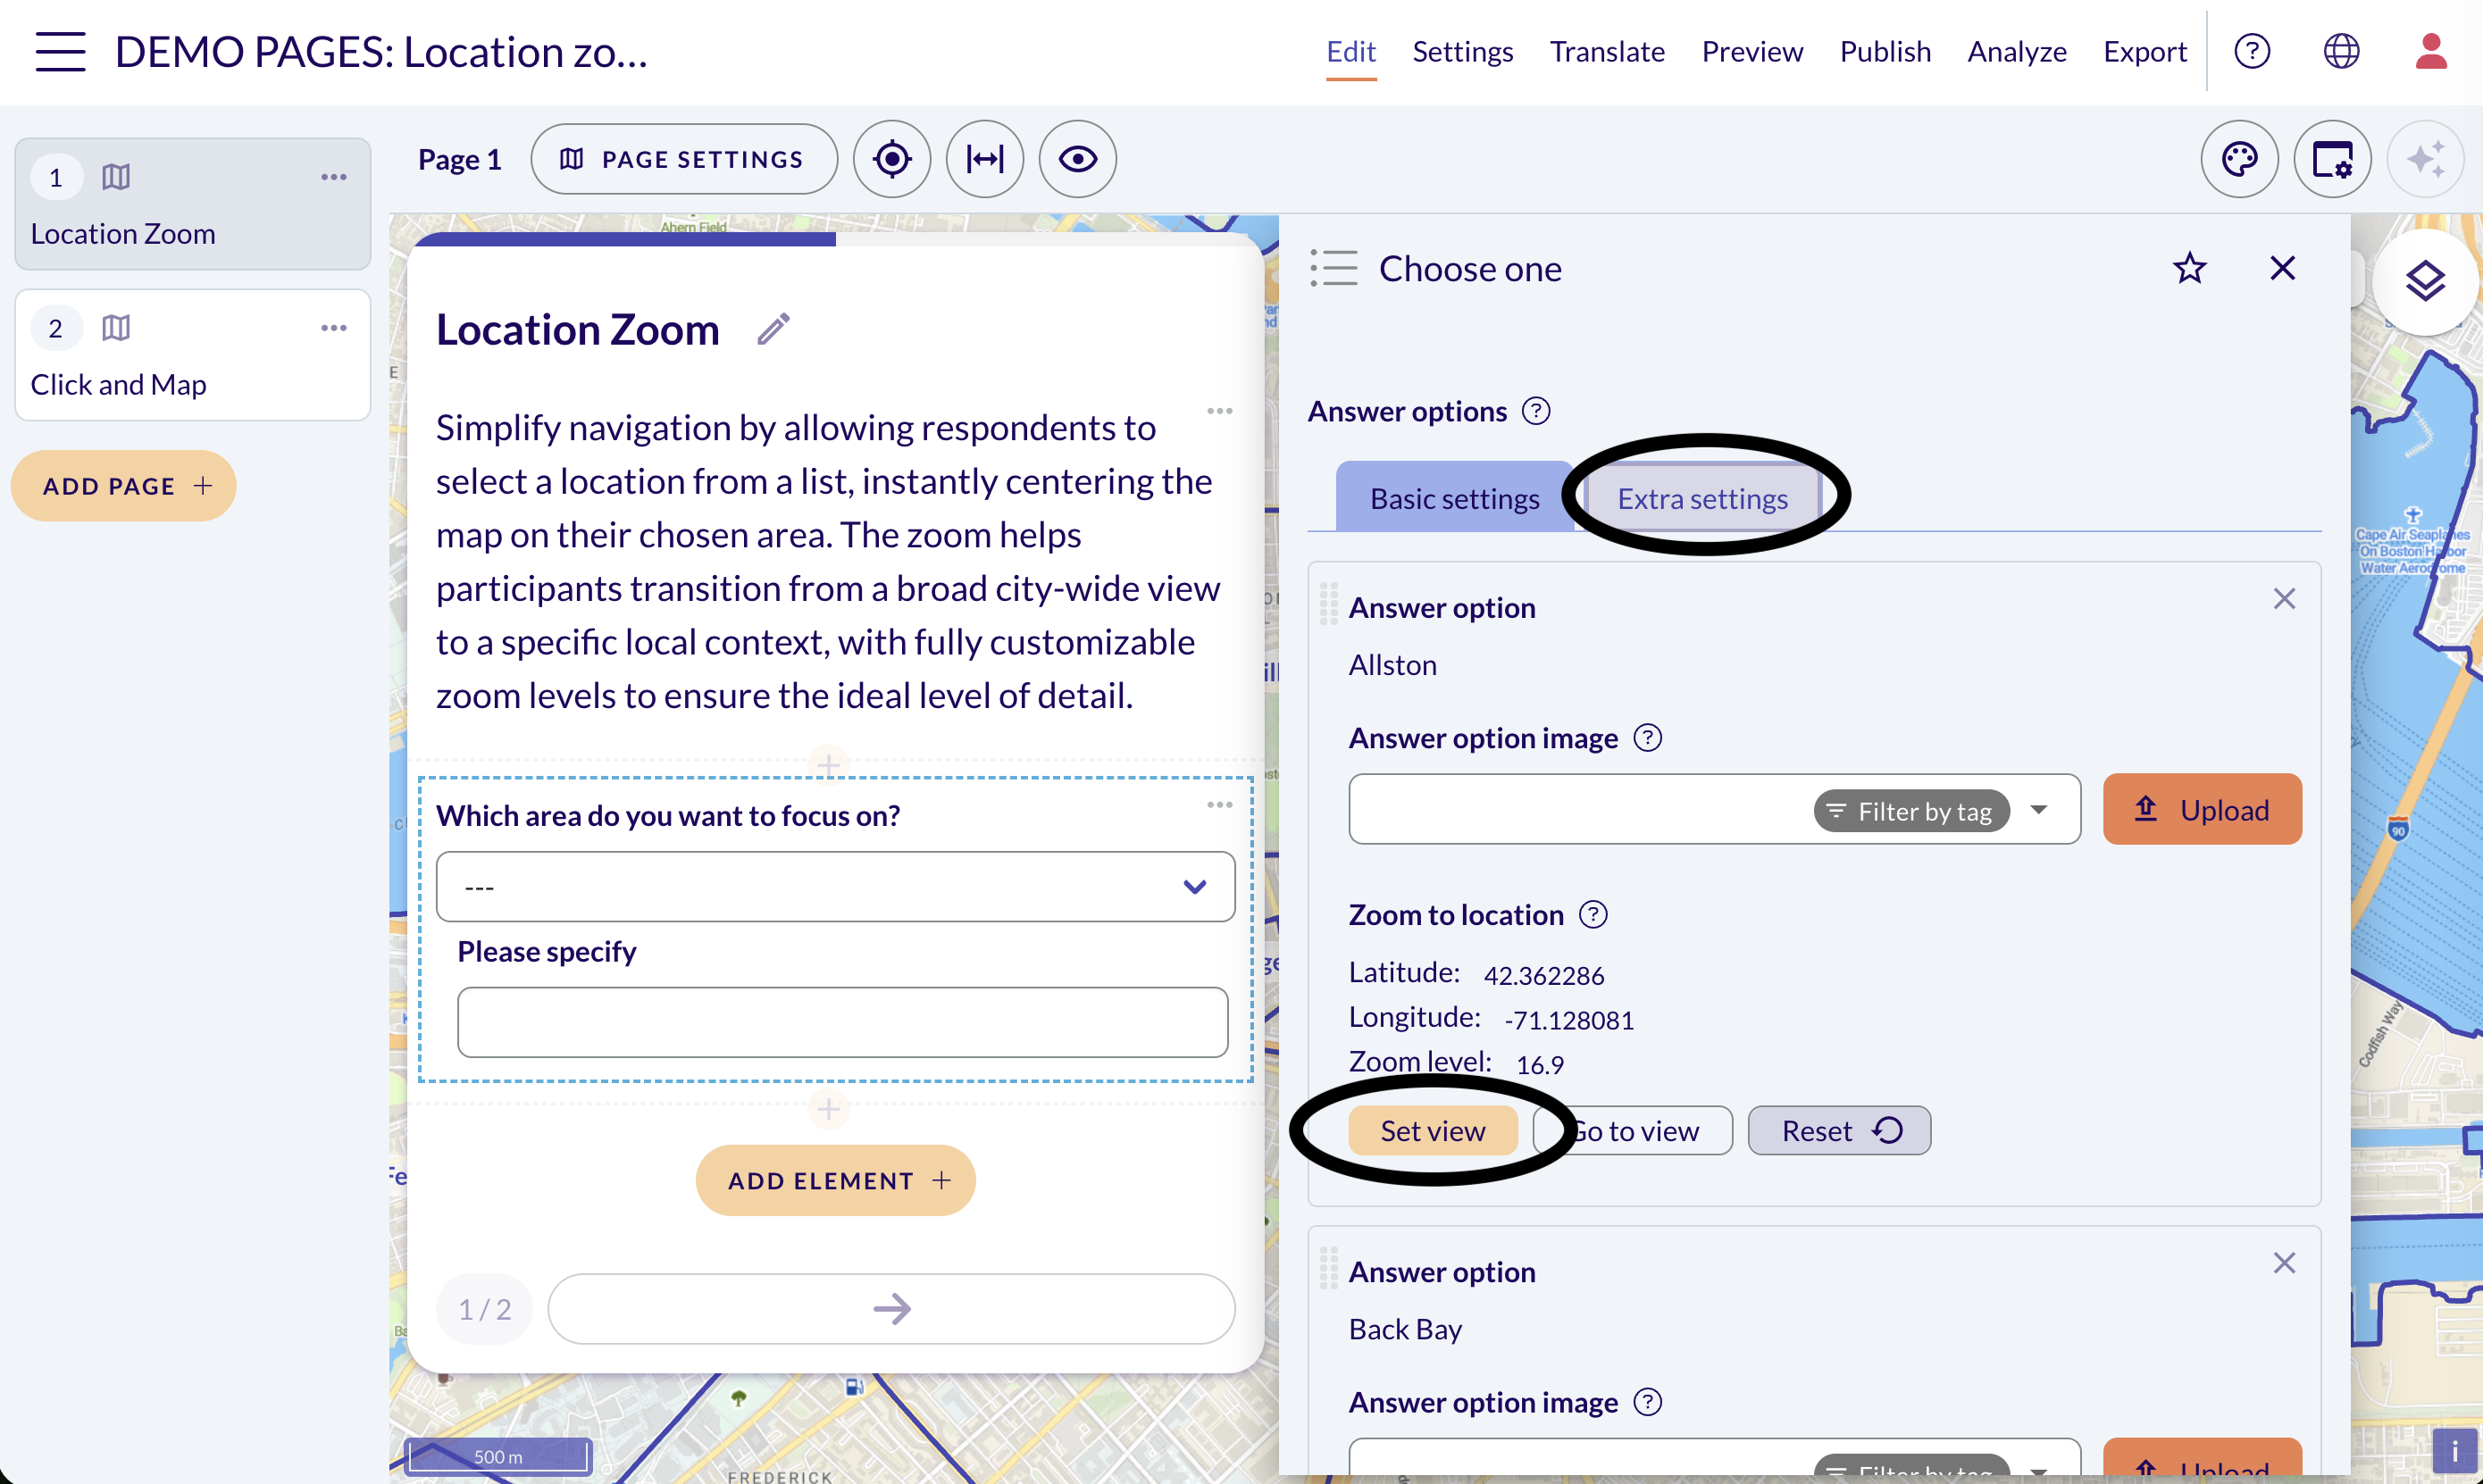Switch to the Basic settings tab
The height and width of the screenshot is (1484, 2483).
[x=1454, y=498]
